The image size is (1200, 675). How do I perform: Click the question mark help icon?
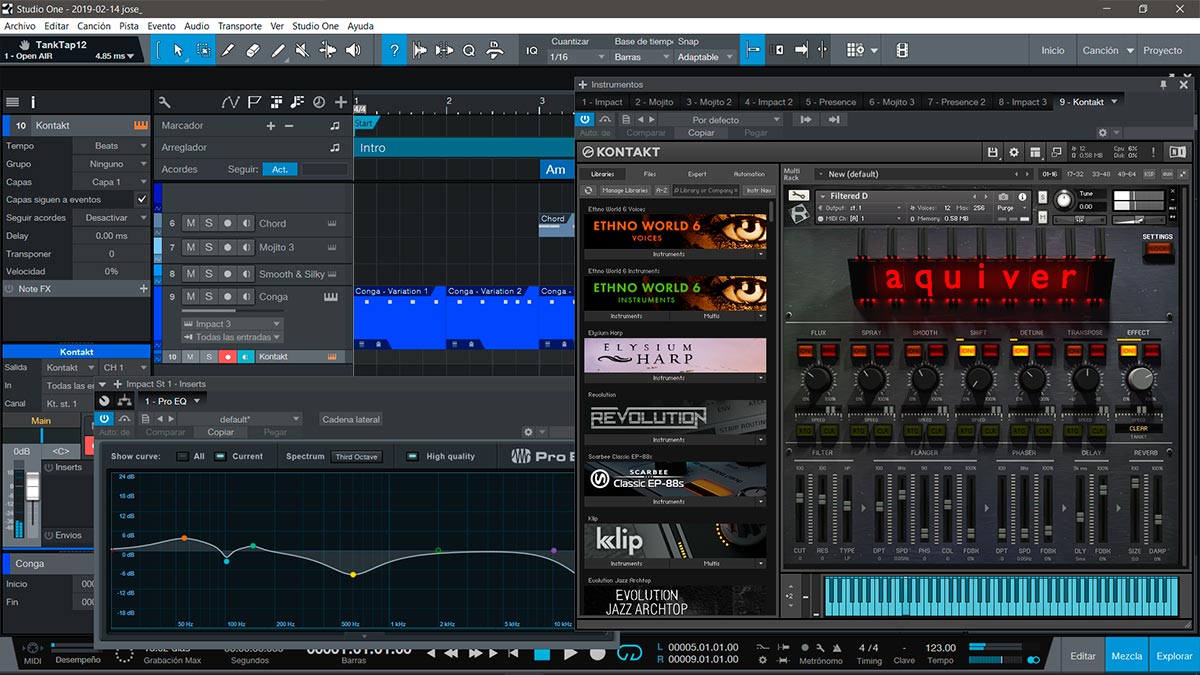point(395,50)
